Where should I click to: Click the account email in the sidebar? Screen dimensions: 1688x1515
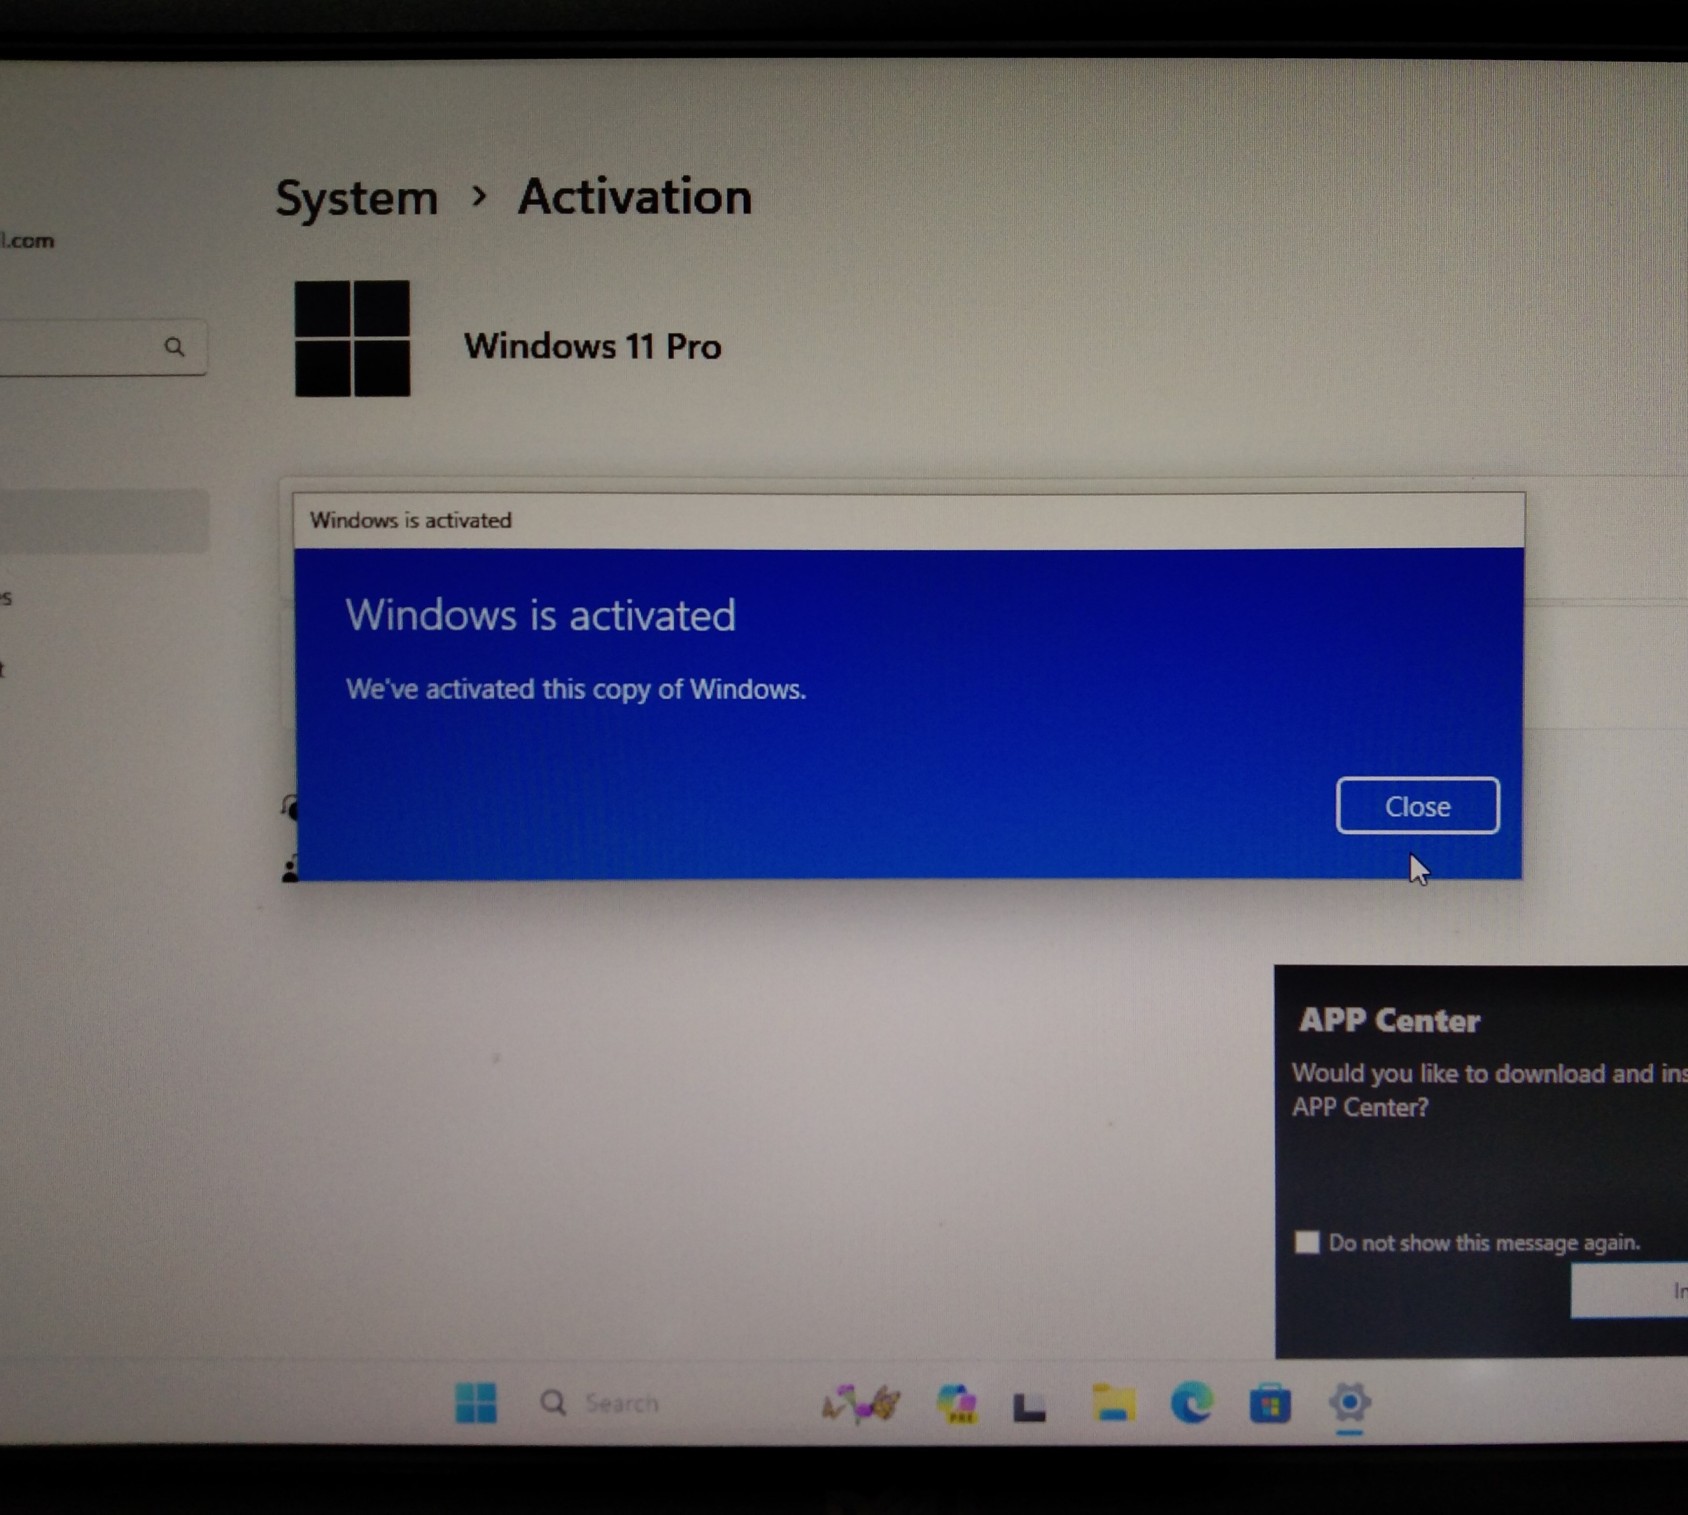[x=27, y=241]
